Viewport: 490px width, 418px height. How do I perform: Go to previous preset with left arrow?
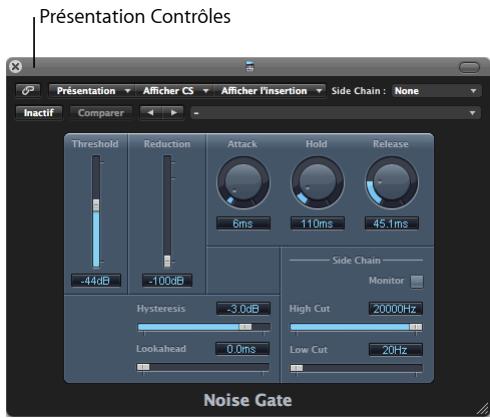click(x=151, y=113)
